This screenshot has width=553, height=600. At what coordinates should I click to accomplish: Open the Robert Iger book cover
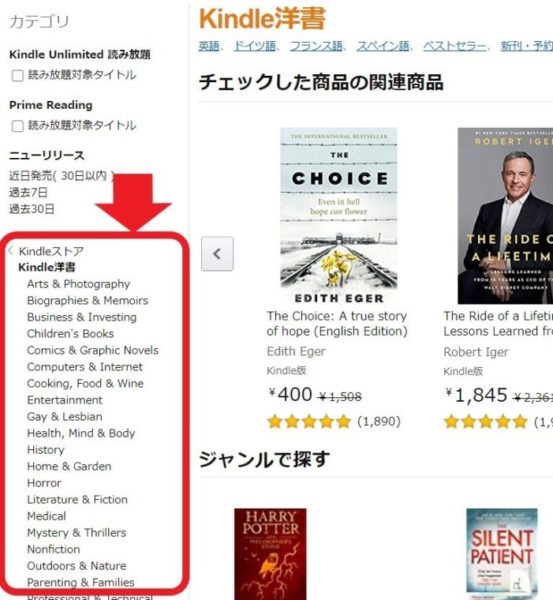(x=505, y=216)
